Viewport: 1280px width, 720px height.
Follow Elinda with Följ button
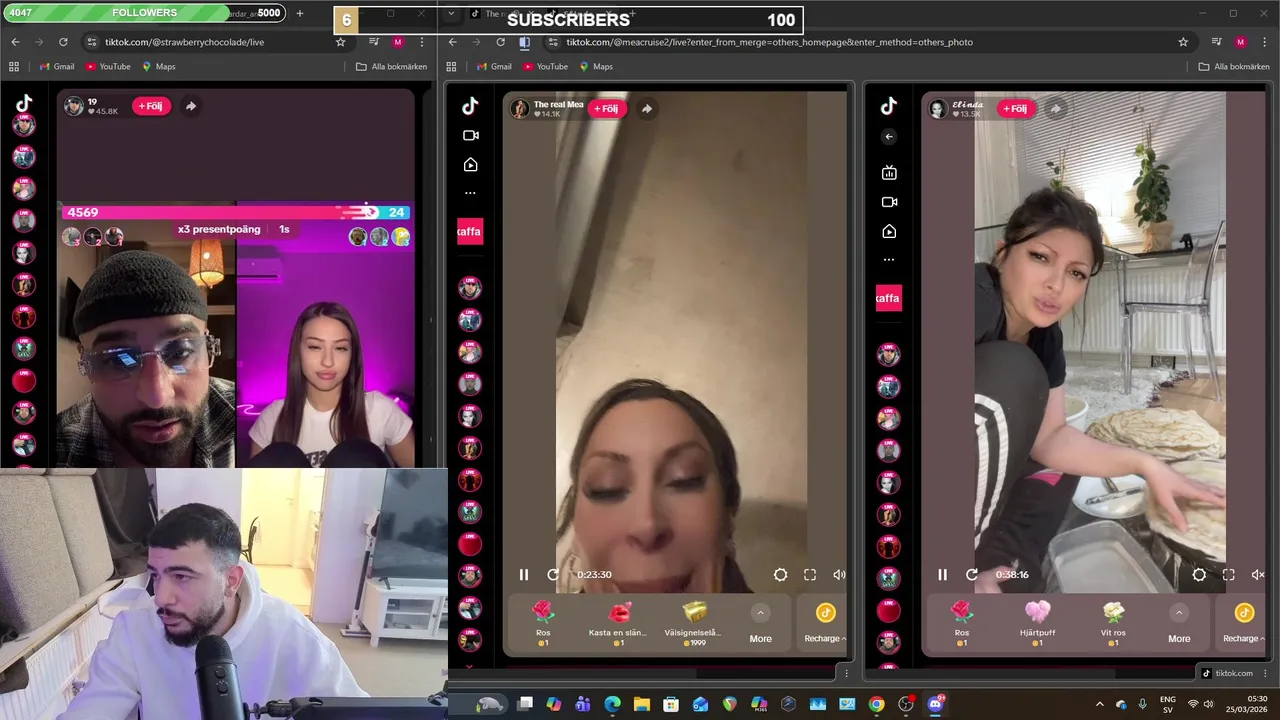pyautogui.click(x=1015, y=109)
